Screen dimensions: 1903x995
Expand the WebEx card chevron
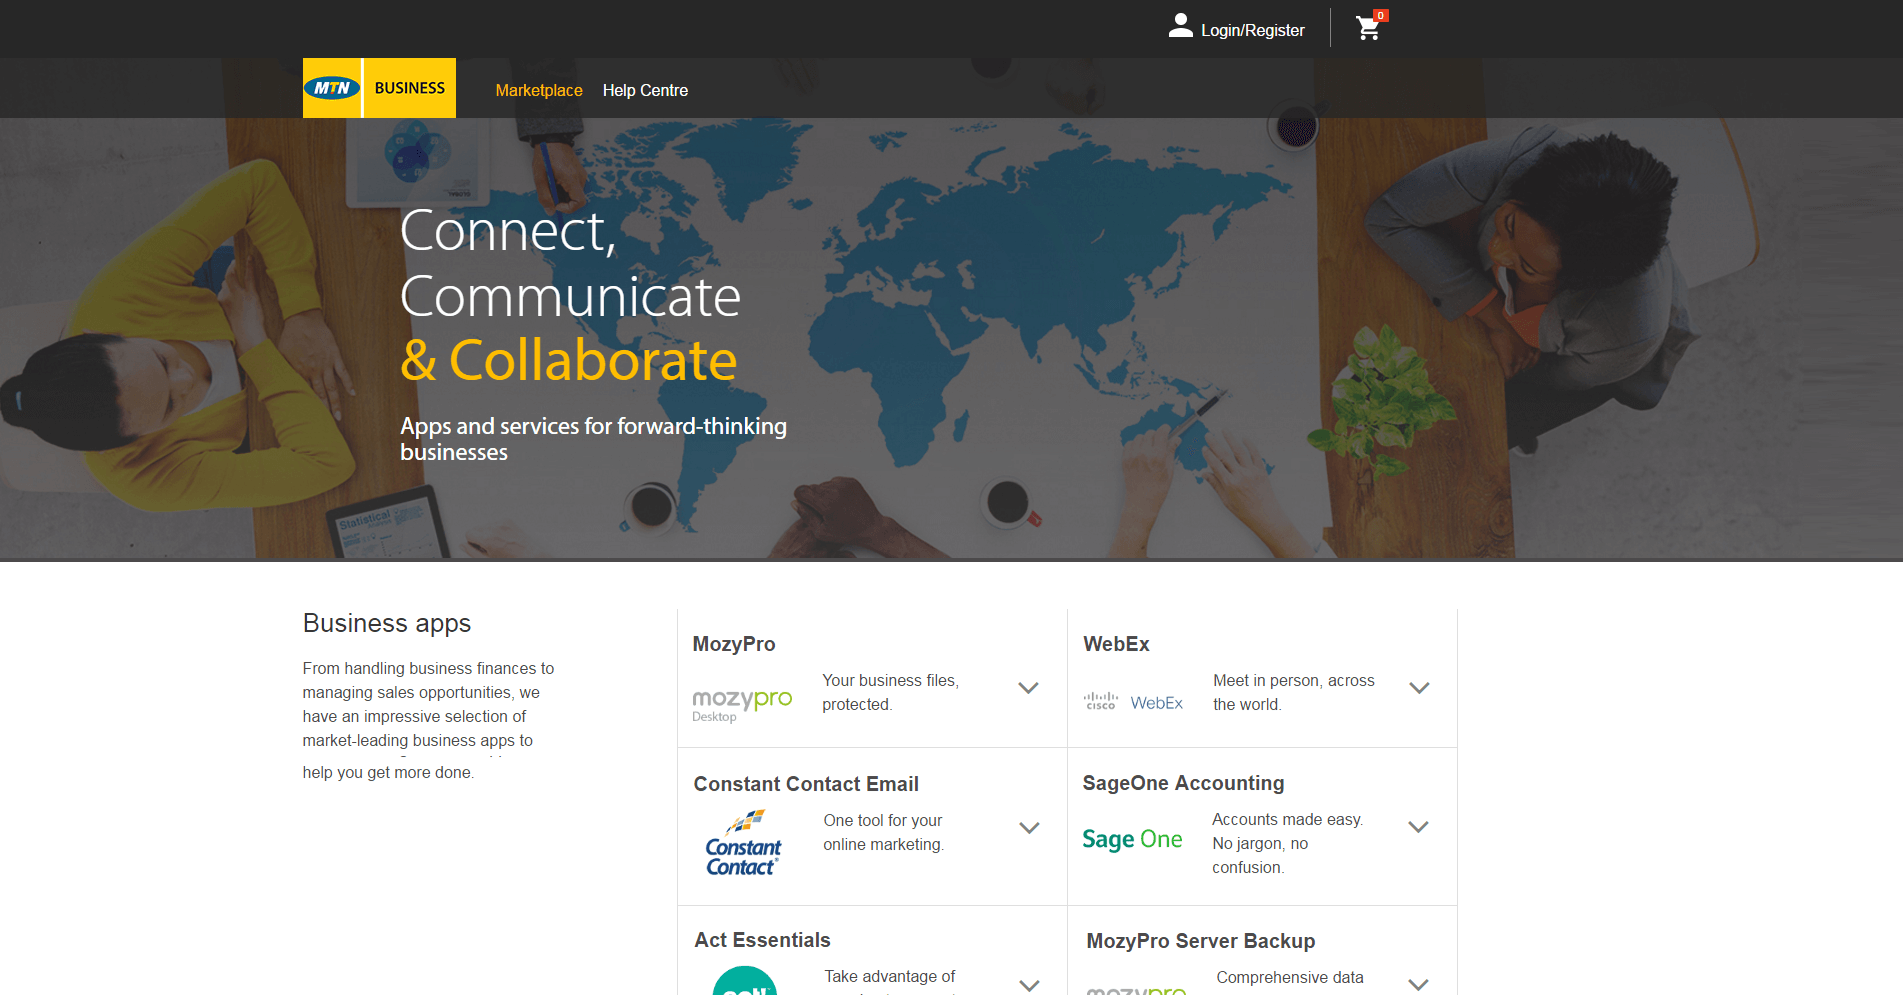pyautogui.click(x=1419, y=688)
